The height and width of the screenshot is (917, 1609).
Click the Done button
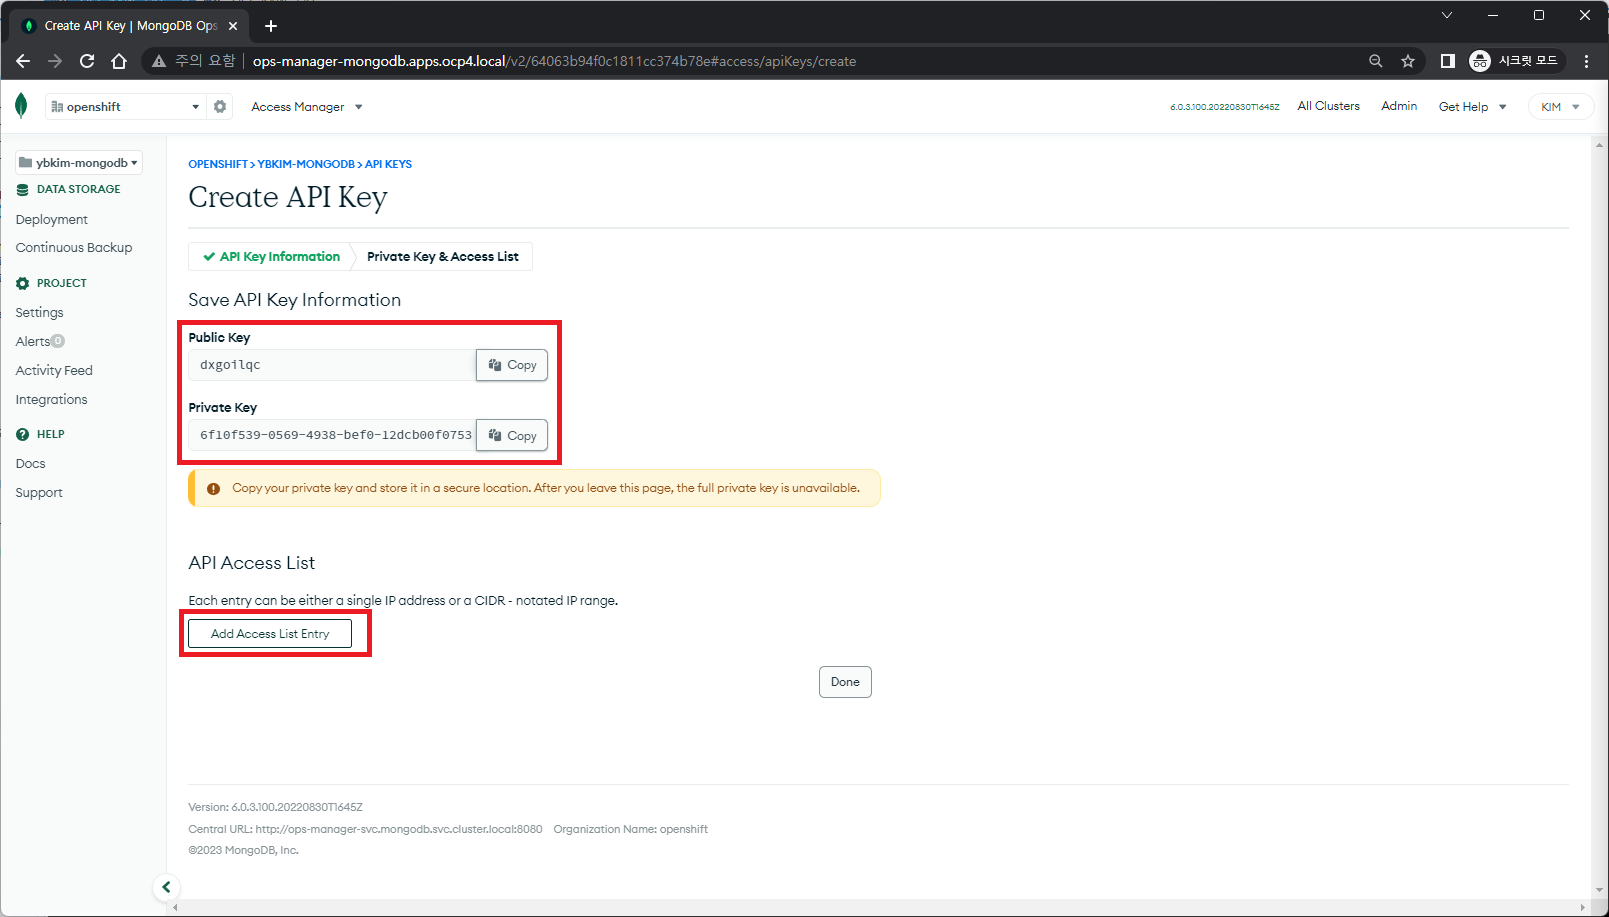pos(845,682)
